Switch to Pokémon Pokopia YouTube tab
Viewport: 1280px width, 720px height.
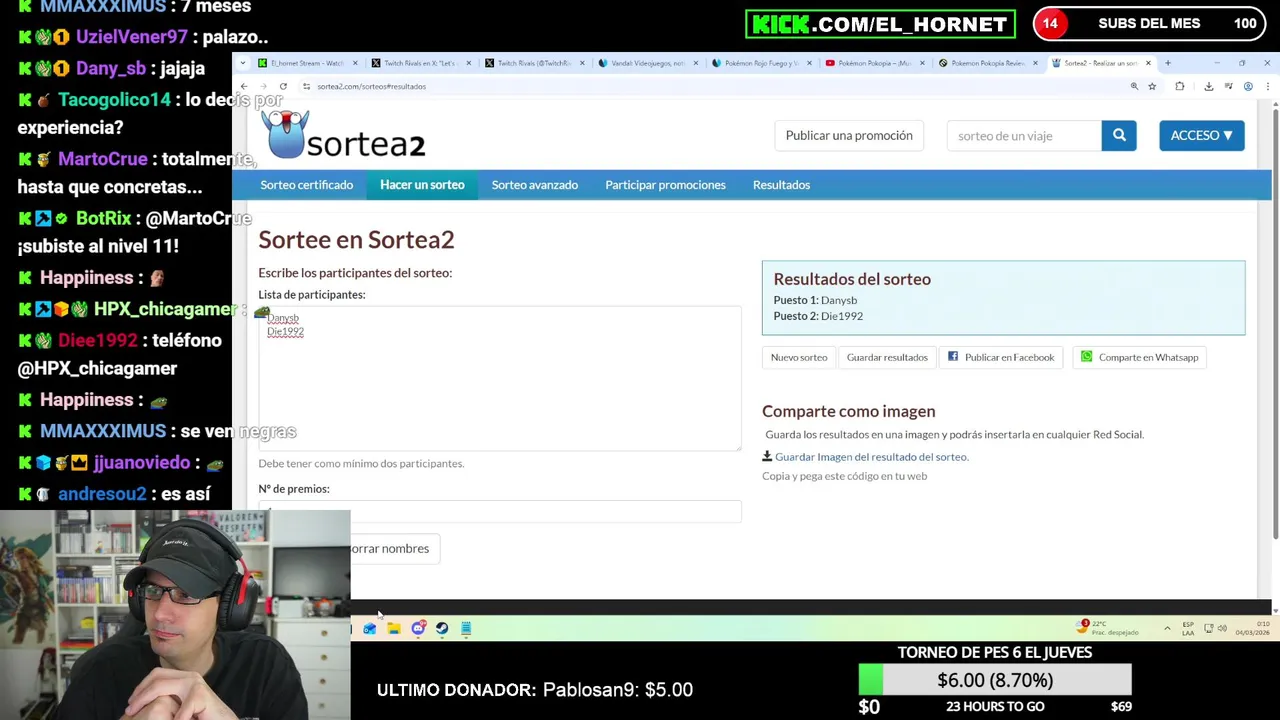click(x=873, y=63)
